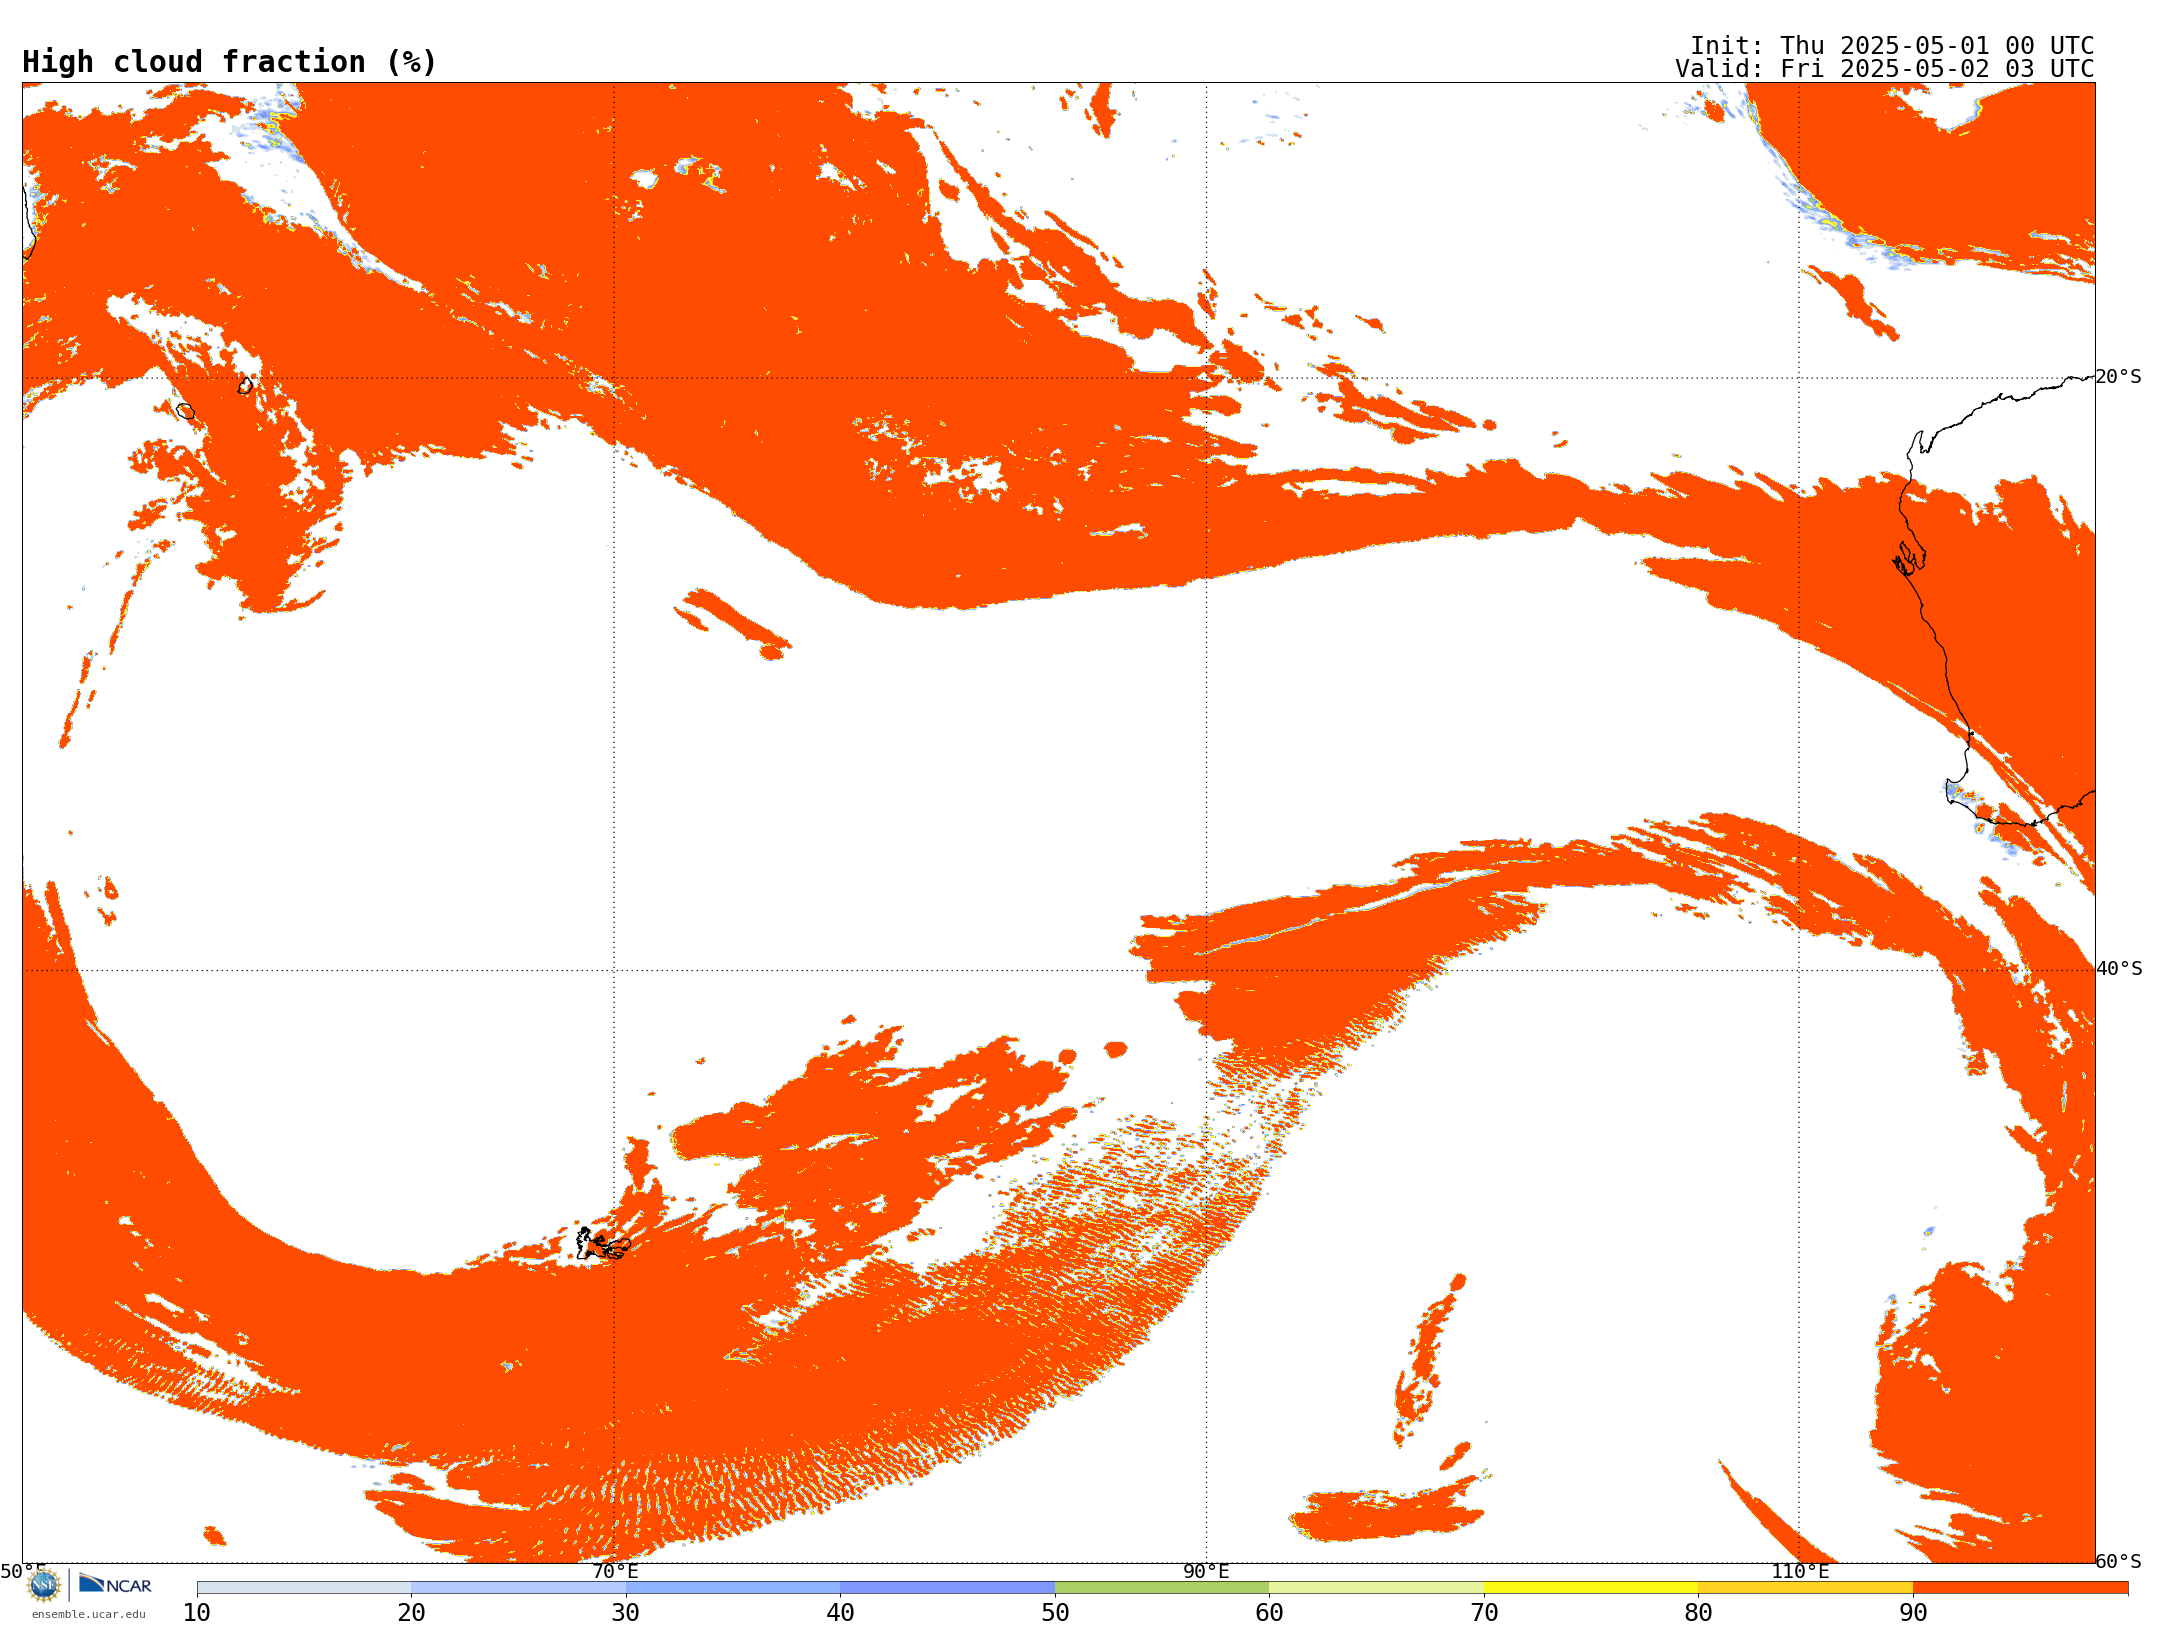This screenshot has height=1626, width=2160.
Task: Click the 'High cloud fraction (%)' title
Action: (x=230, y=62)
